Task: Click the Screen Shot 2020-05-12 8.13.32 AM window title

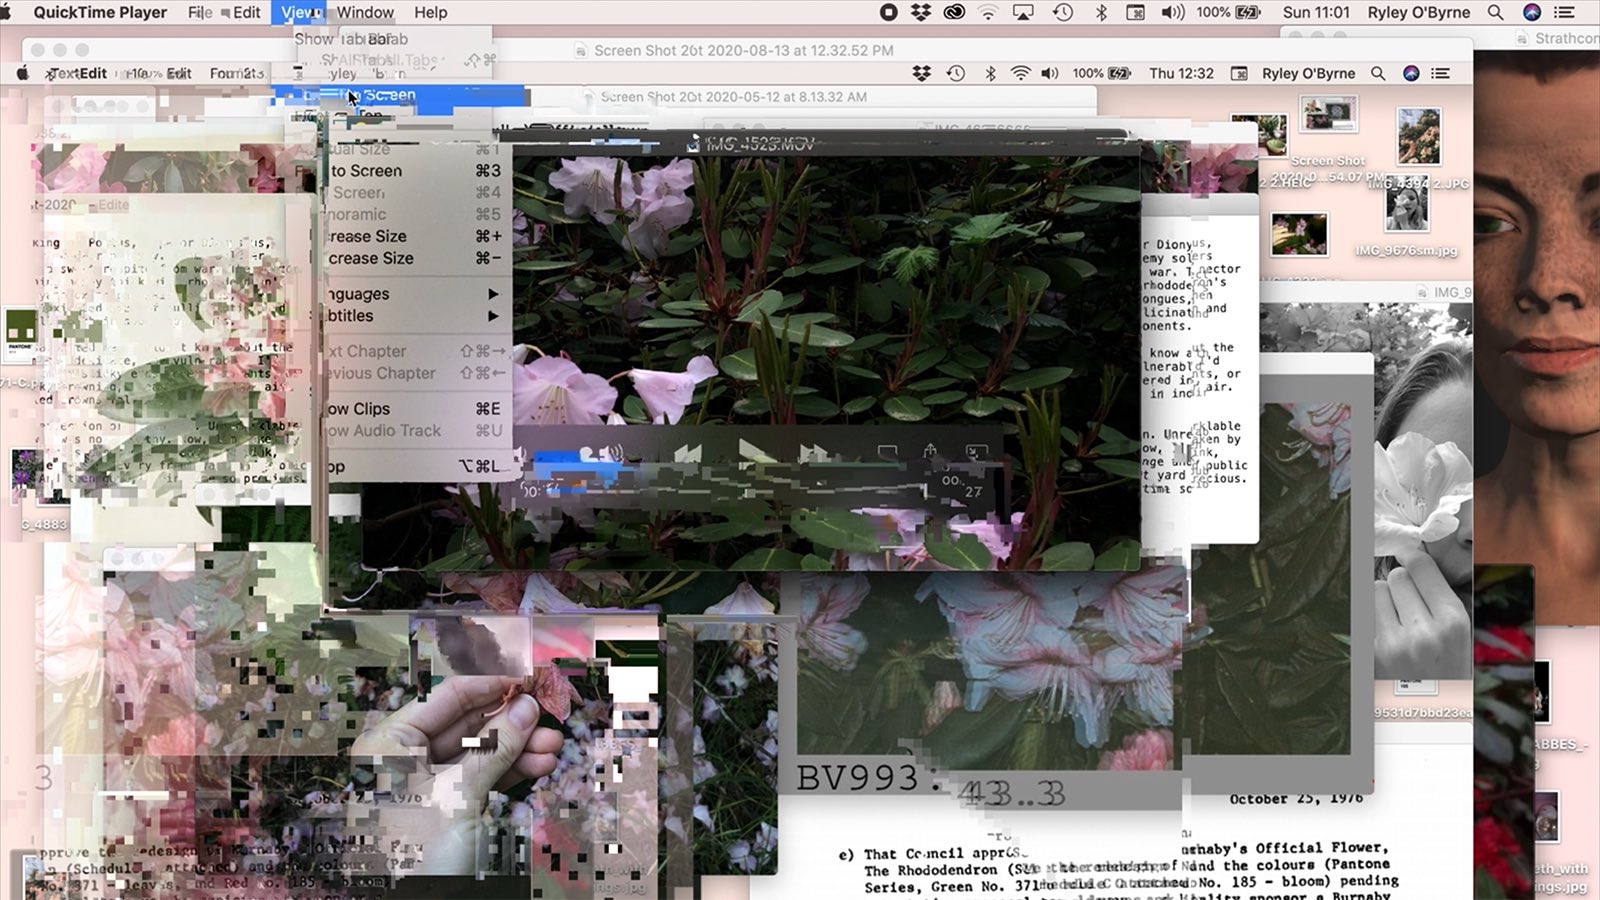Action: [x=733, y=97]
